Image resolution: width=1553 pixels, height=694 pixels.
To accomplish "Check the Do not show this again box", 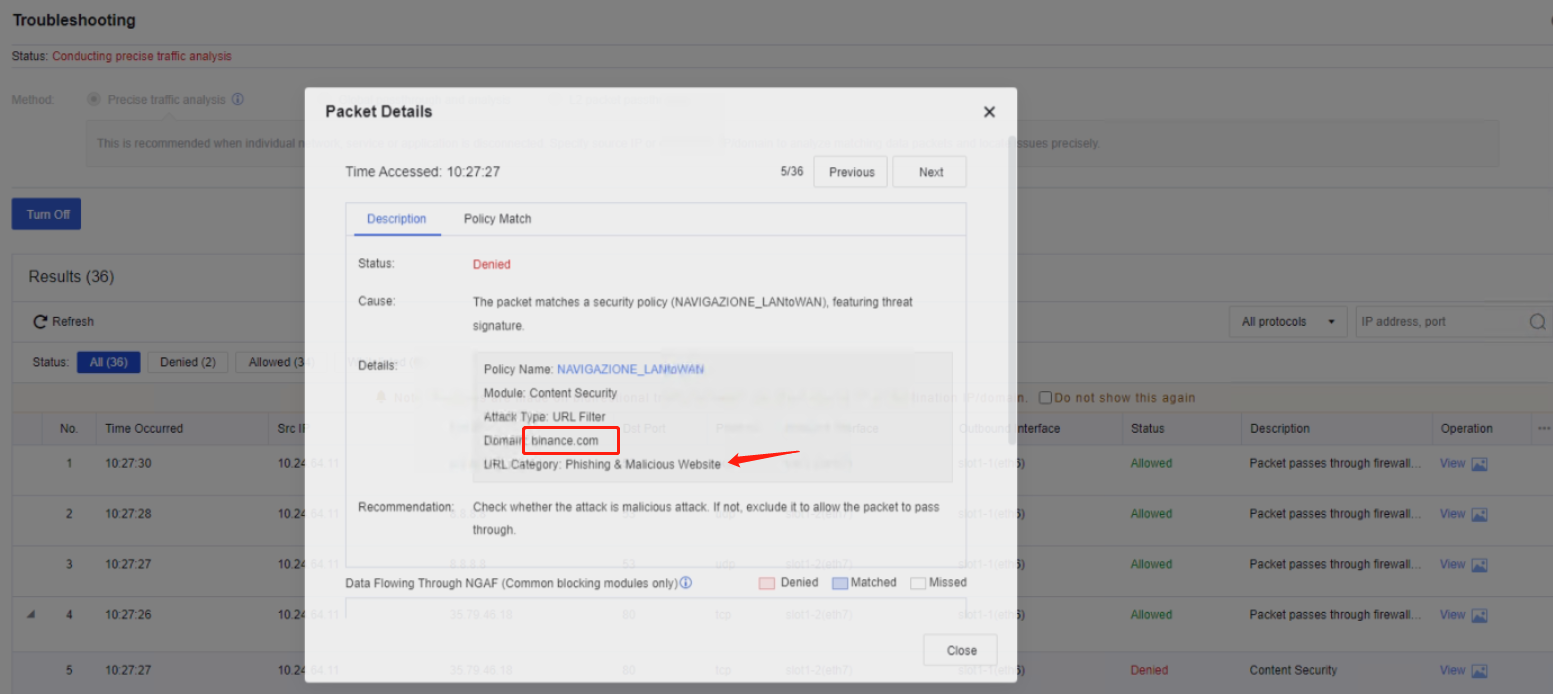I will point(1045,398).
